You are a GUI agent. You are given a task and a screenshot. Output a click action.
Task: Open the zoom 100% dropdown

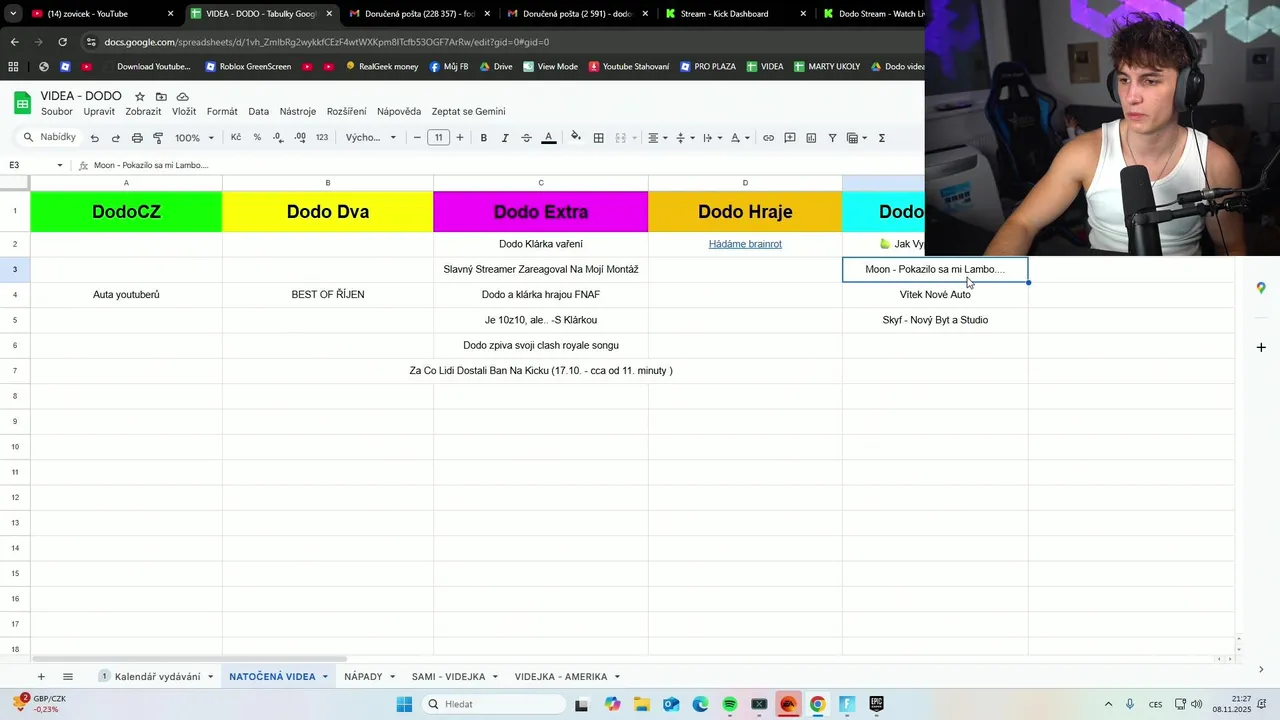tap(194, 138)
